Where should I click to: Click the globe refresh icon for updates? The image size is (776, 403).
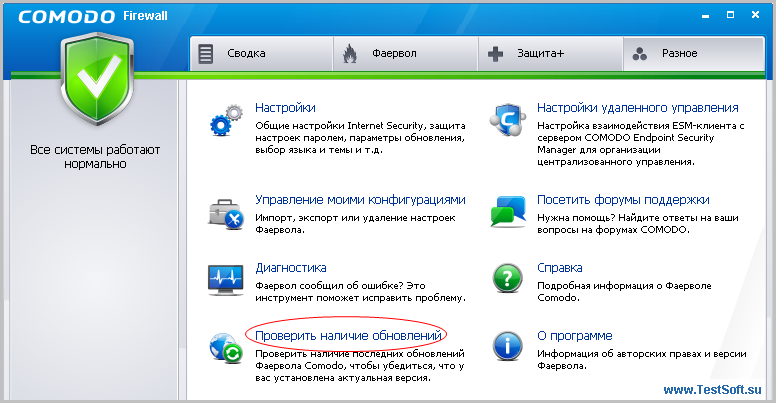coord(226,348)
